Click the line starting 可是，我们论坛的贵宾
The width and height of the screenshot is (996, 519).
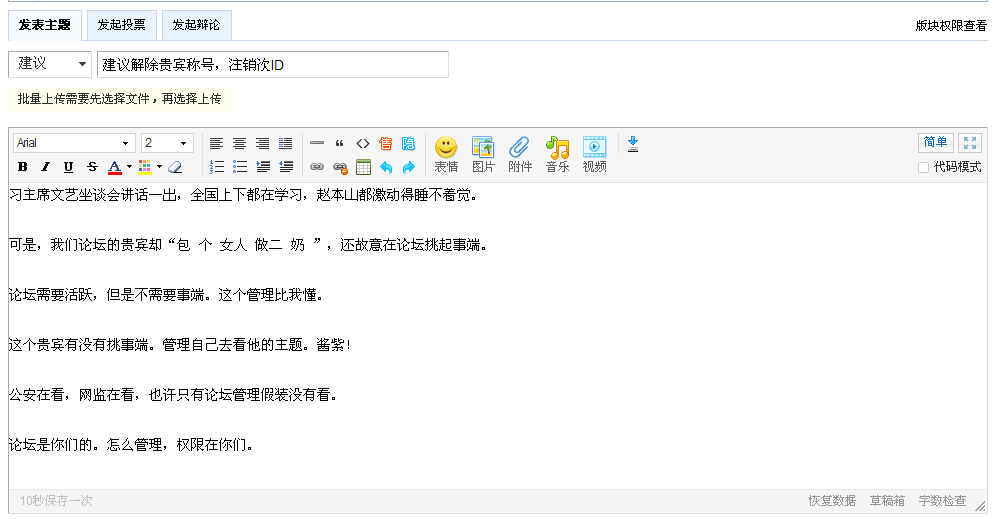point(248,245)
